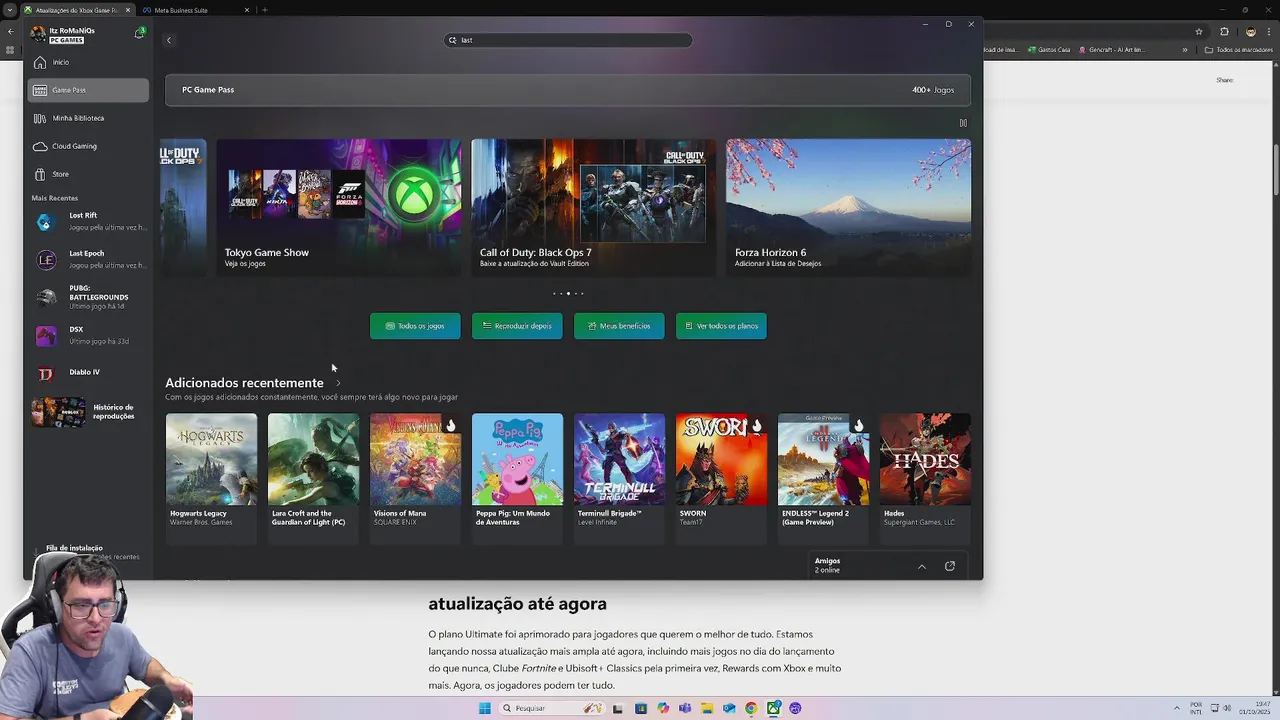Viewport: 1280px width, 720px height.
Task: Open the Início home page in sidebar
Action: click(88, 62)
